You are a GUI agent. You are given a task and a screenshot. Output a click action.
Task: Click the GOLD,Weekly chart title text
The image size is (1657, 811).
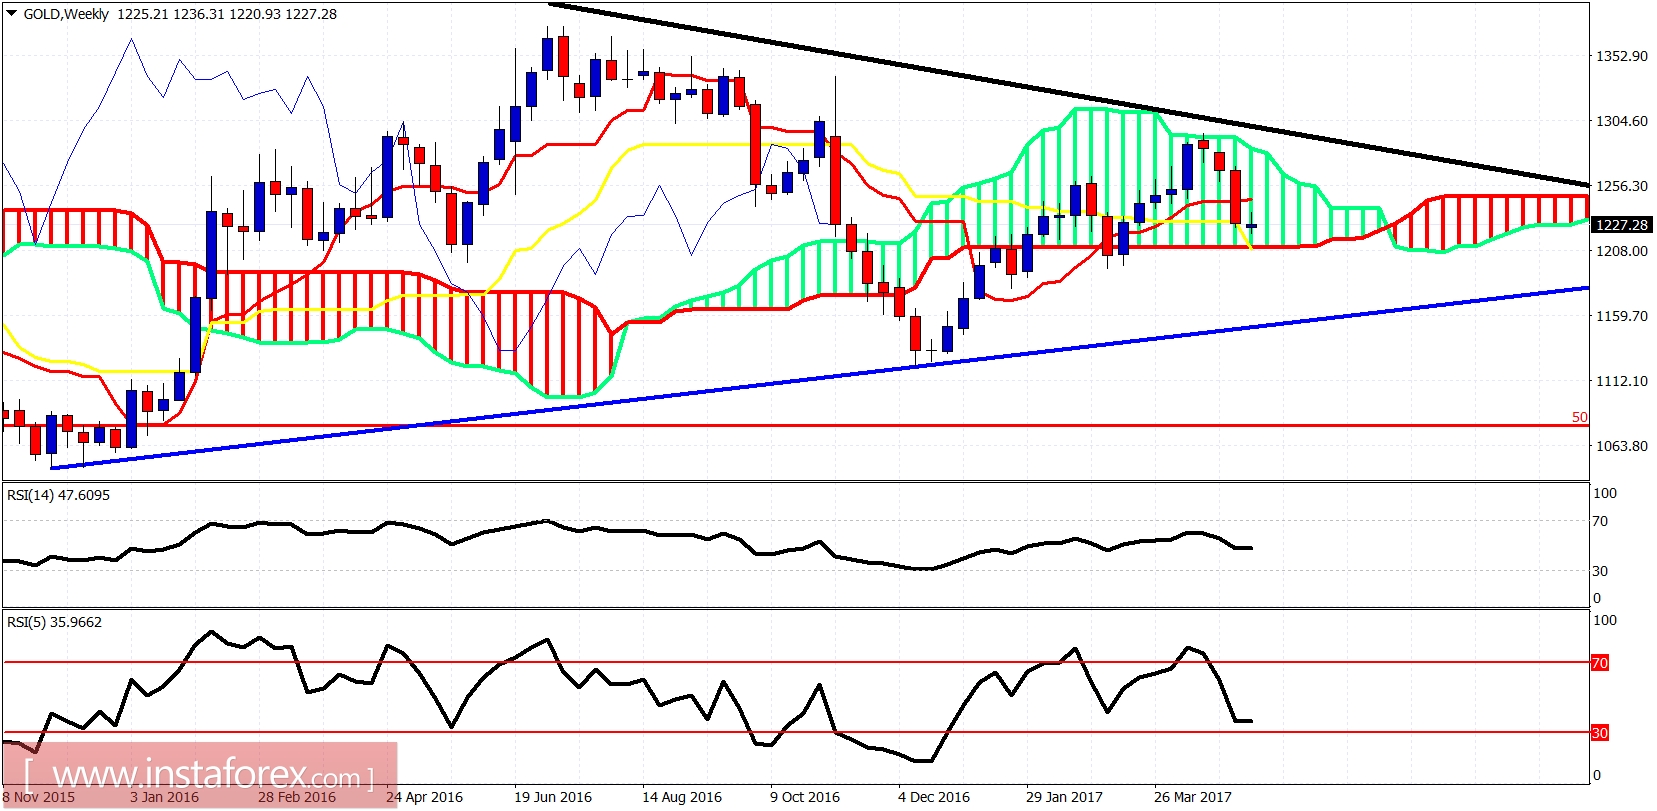click(66, 14)
